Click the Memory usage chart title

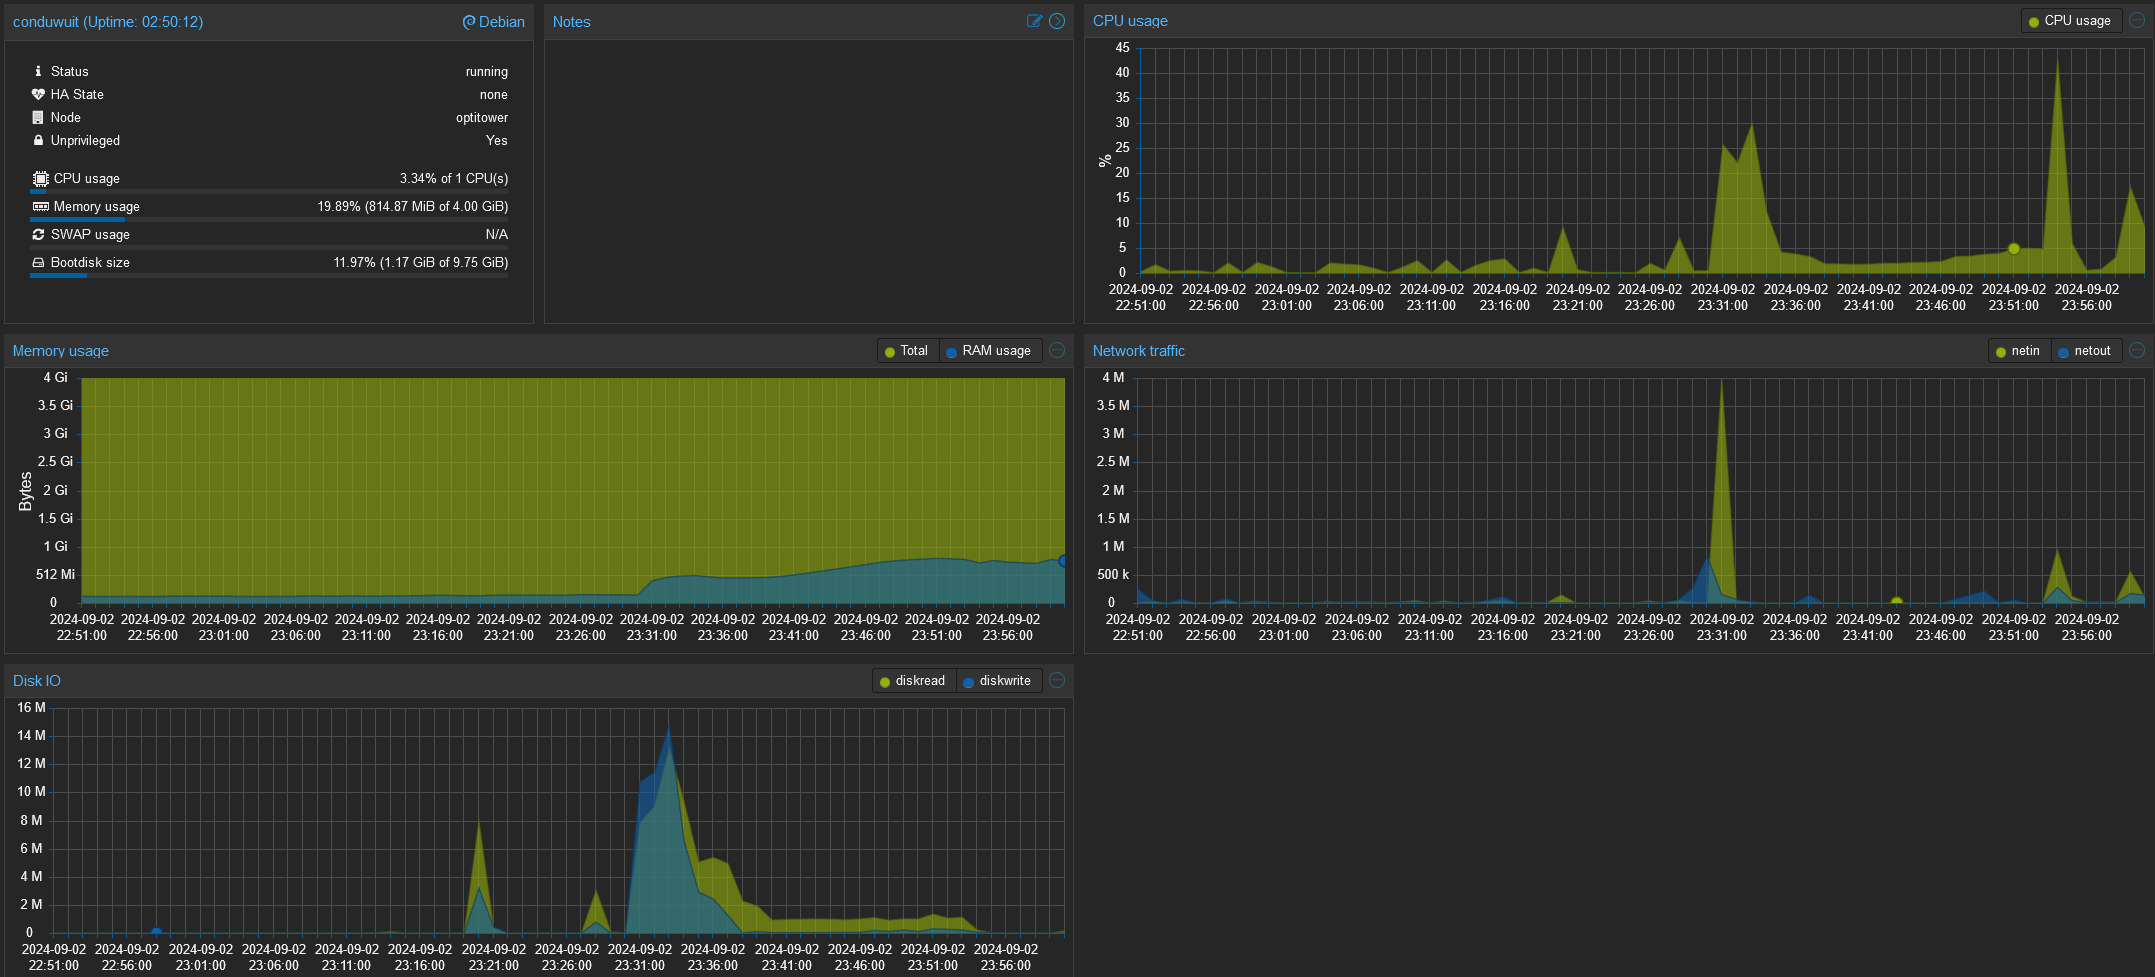point(61,351)
